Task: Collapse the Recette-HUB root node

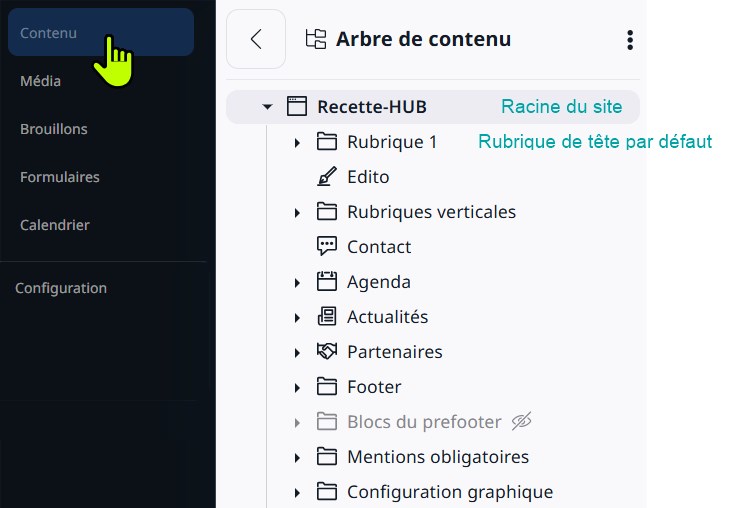Action: pyautogui.click(x=267, y=107)
